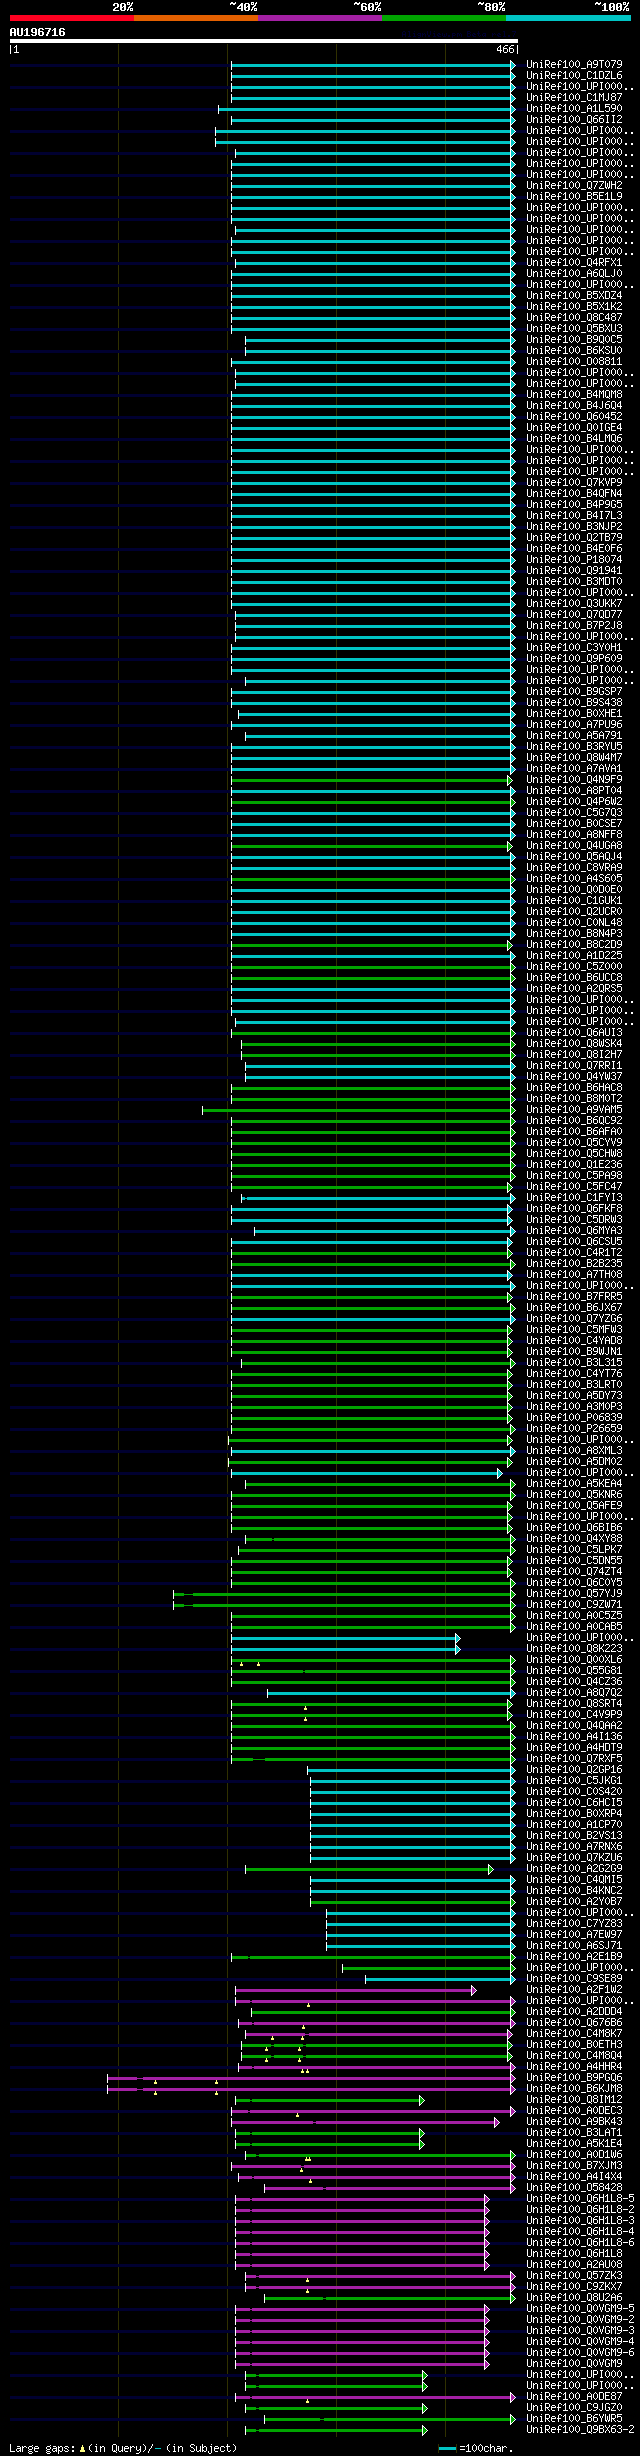This screenshot has height=2456, width=640.
Task: Click the UniRef100_A8XML3 label
Action: tap(574, 1450)
